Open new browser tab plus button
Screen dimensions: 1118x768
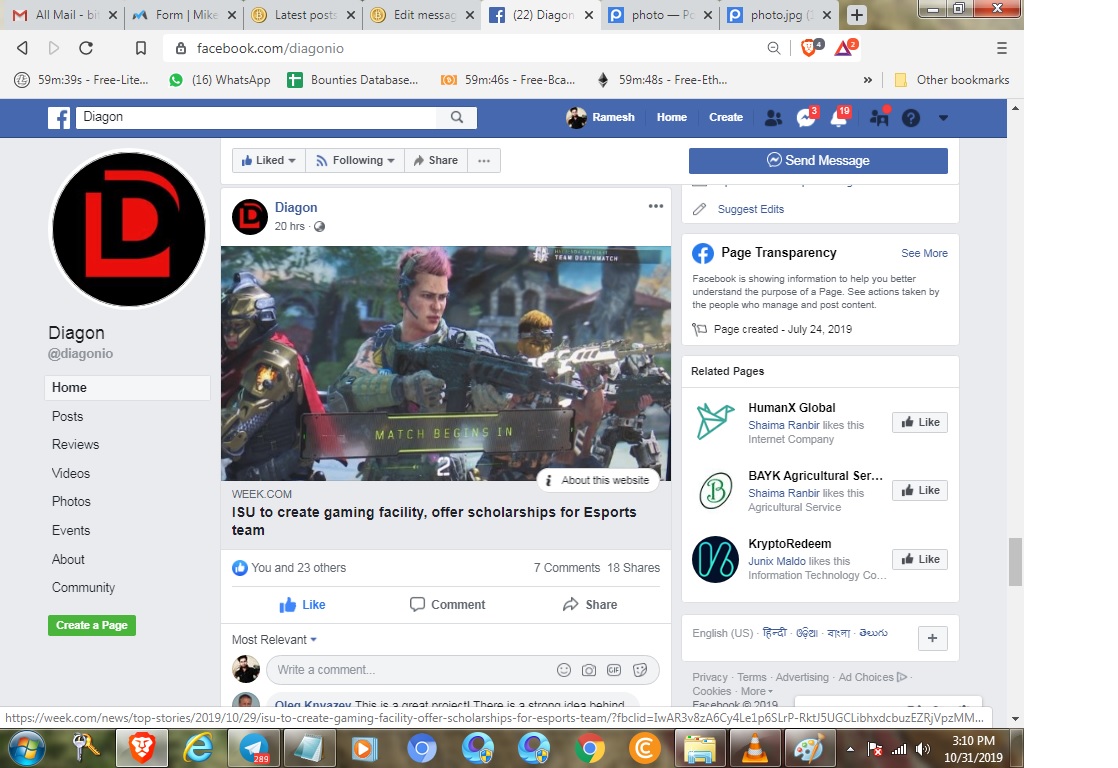pos(857,15)
